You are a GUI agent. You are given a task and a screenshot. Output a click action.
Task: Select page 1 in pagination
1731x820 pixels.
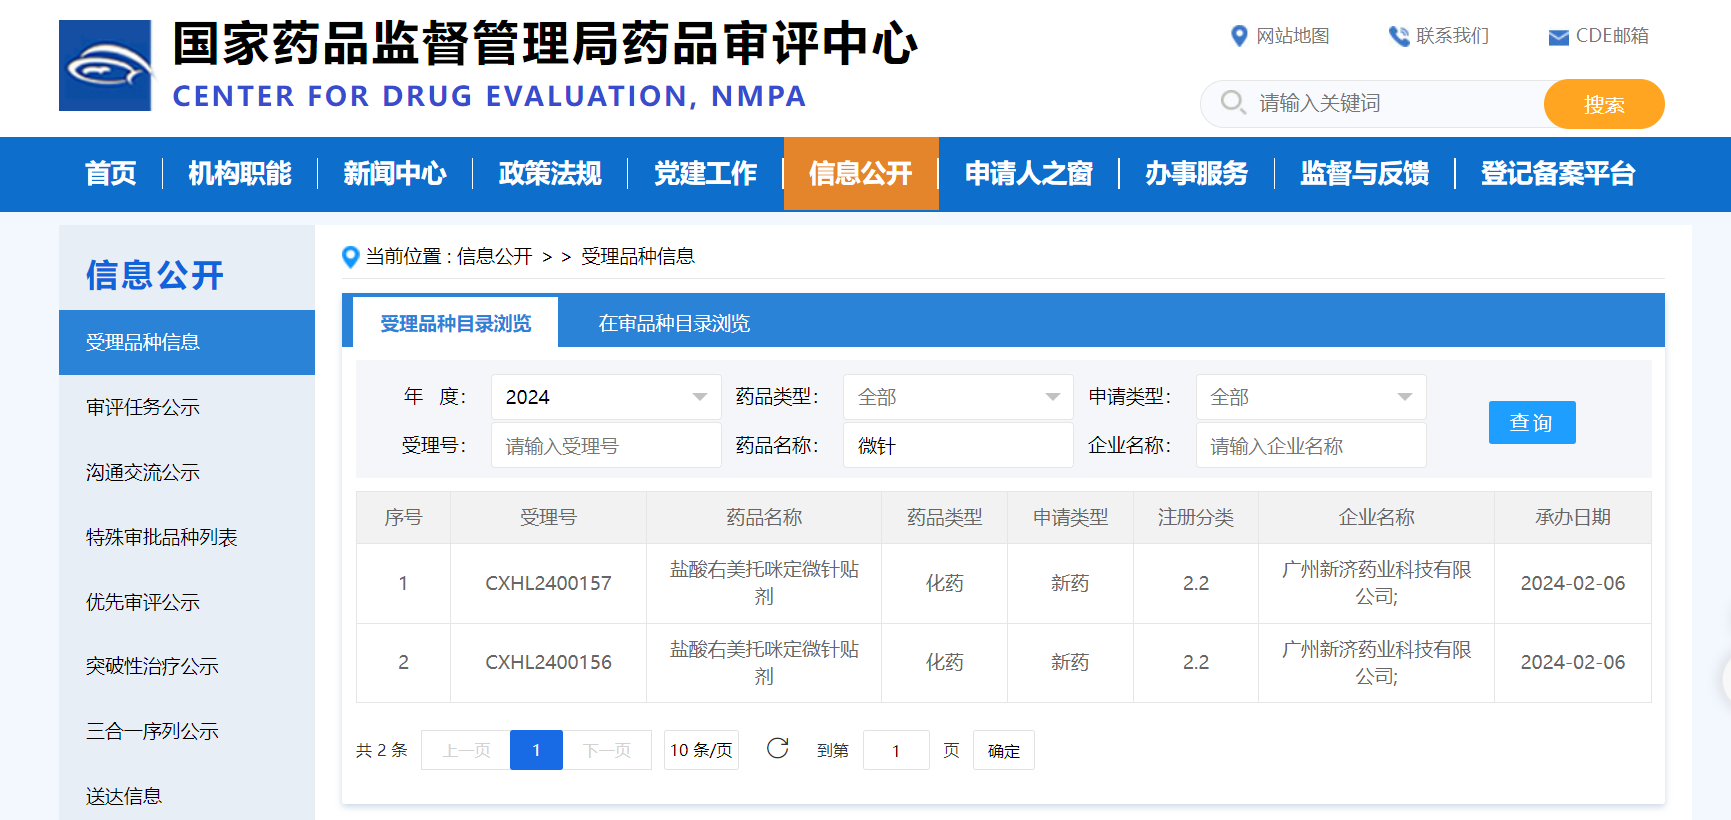click(536, 750)
